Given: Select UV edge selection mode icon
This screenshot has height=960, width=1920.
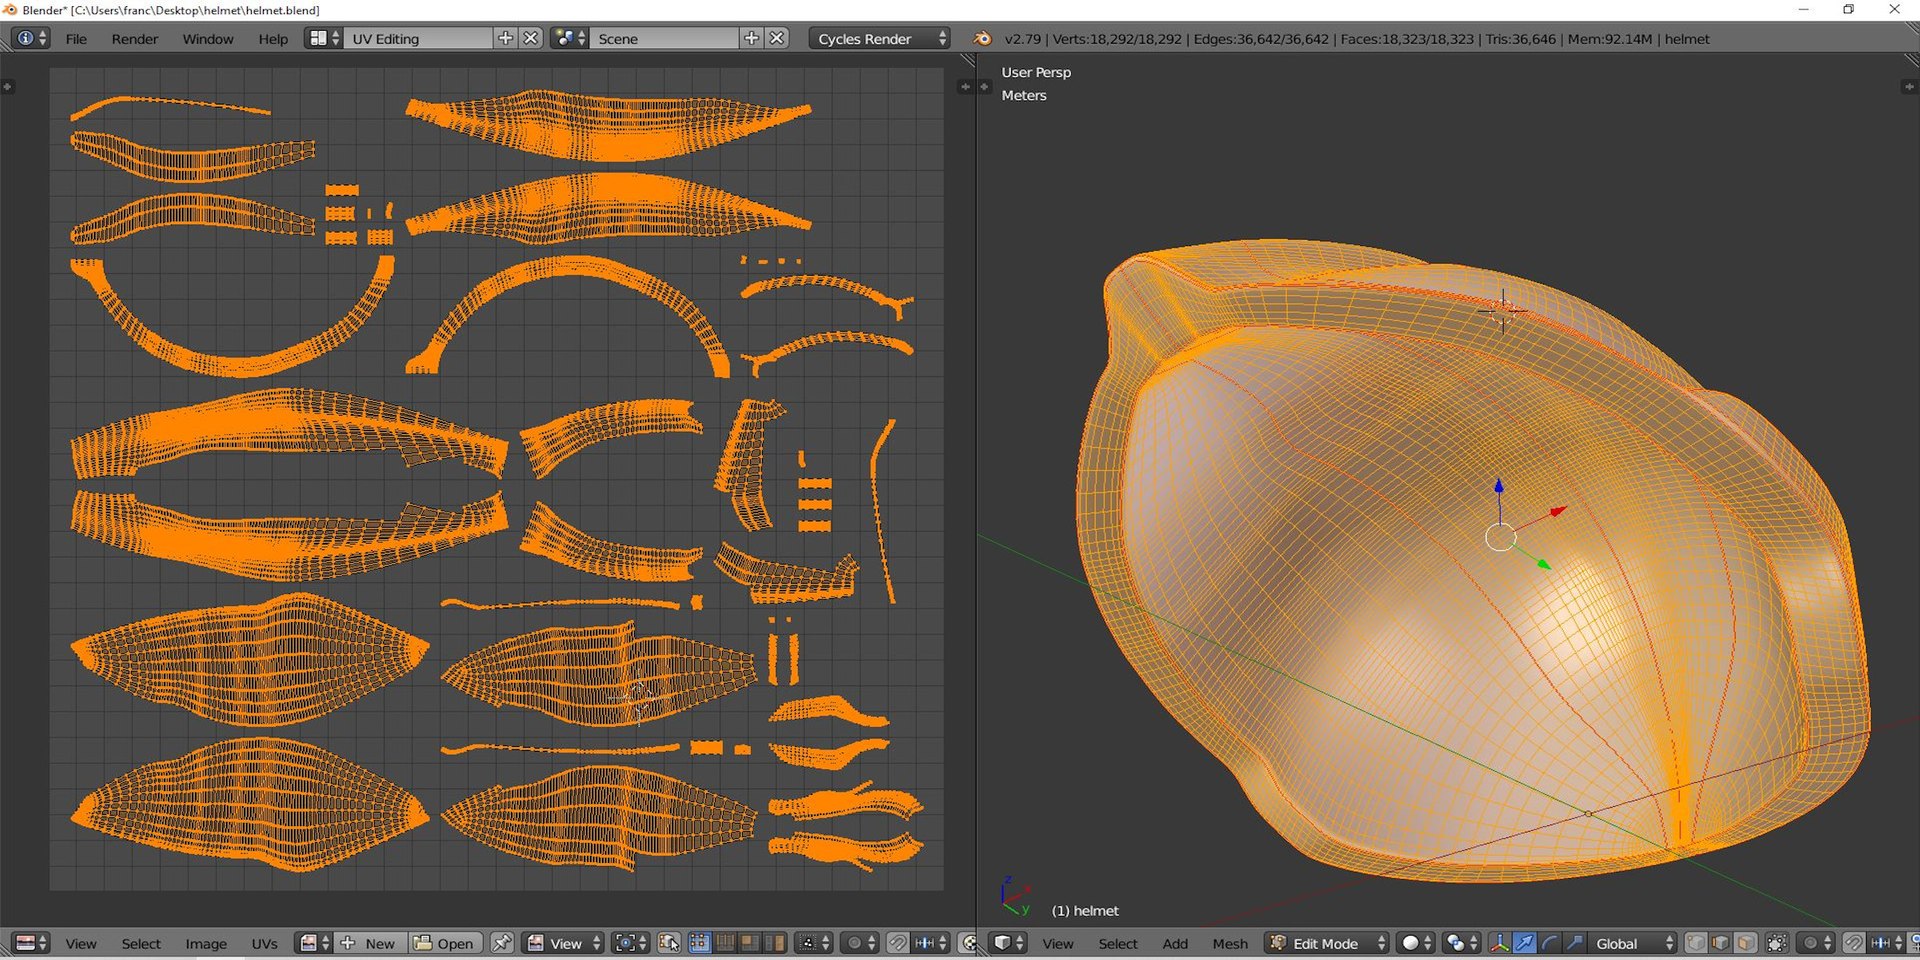Looking at the screenshot, I should point(725,943).
